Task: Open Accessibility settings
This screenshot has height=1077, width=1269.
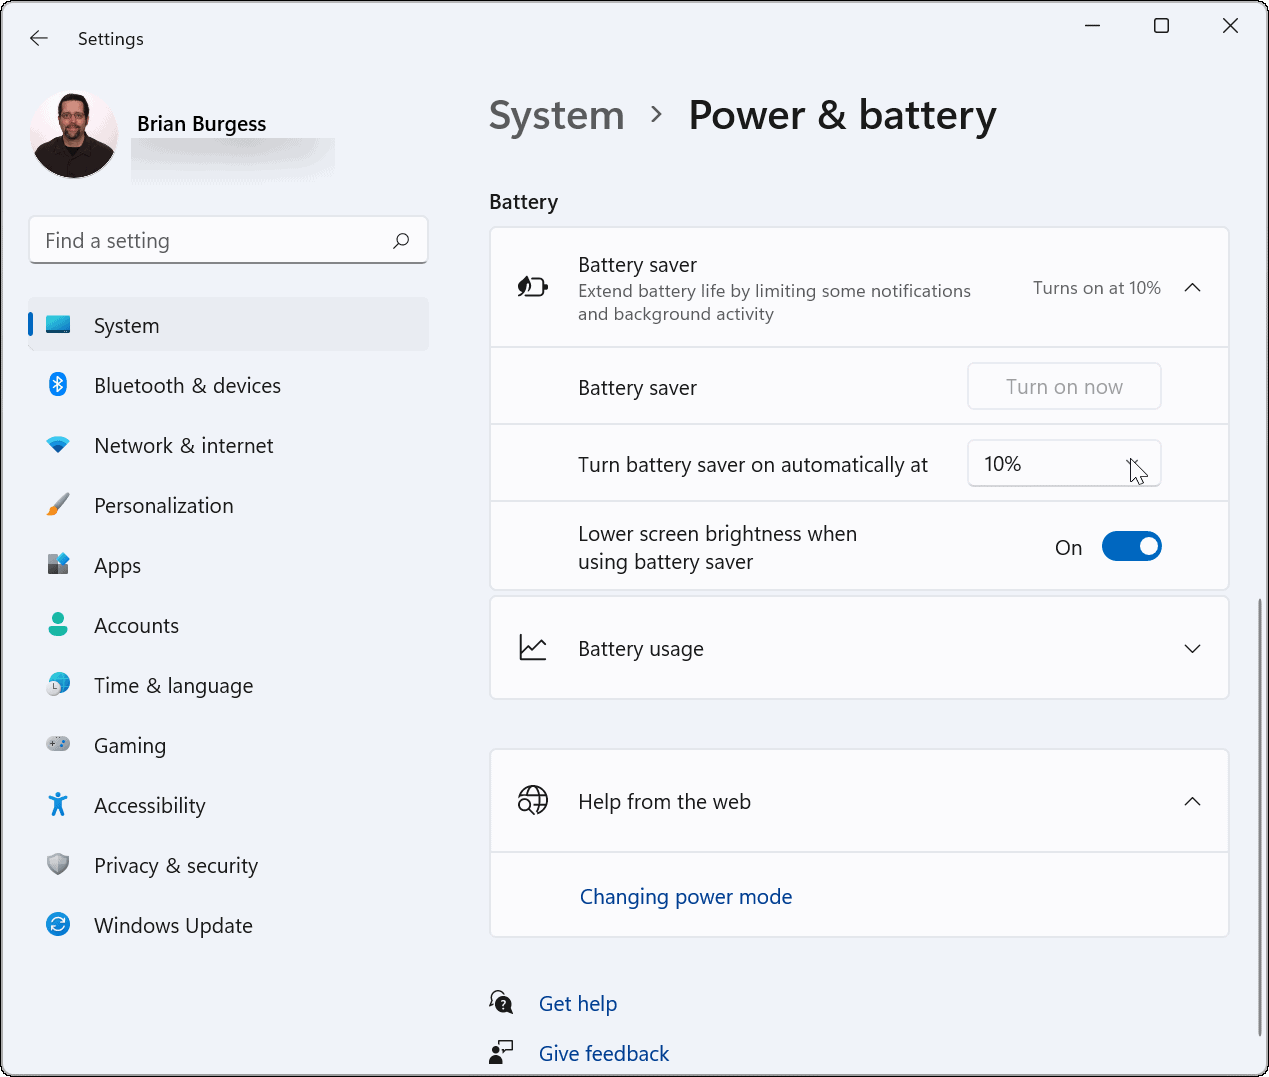Action: (x=149, y=805)
